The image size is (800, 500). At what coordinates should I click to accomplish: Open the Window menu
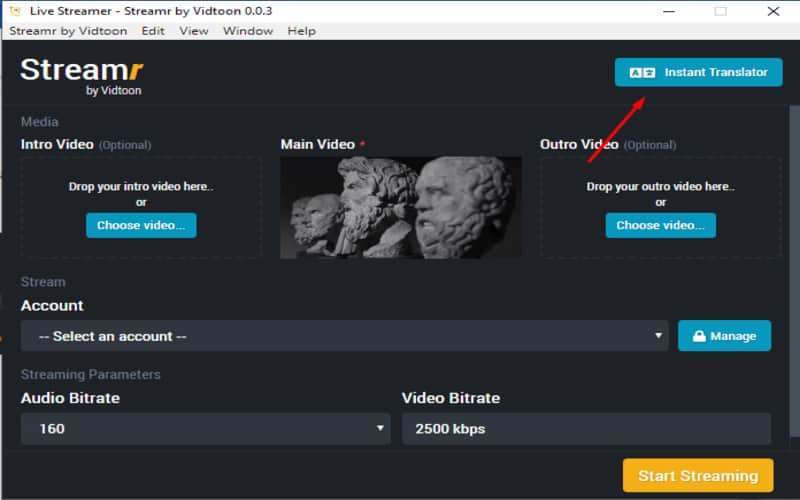(248, 31)
